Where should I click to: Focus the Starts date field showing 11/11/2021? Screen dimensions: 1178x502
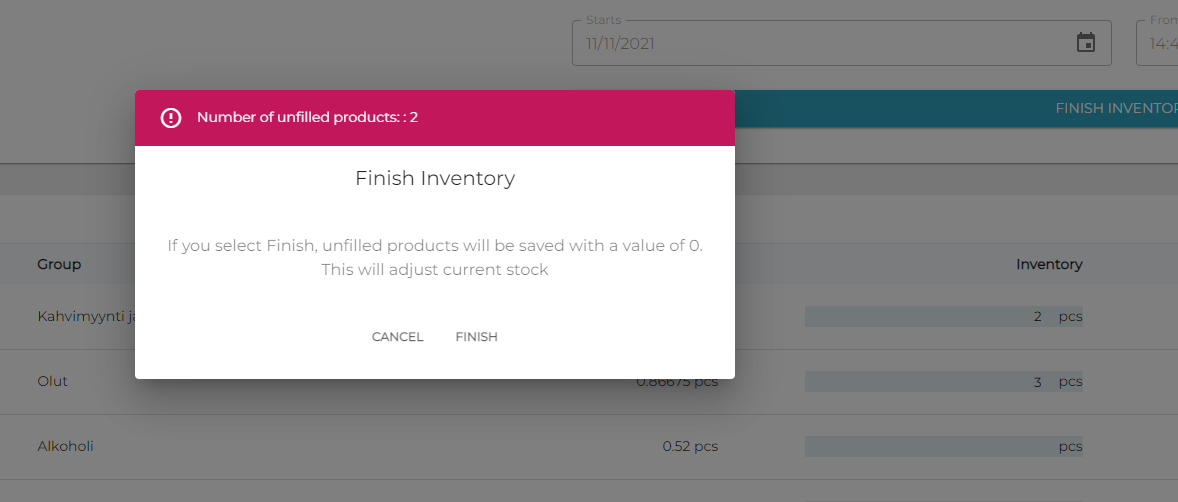click(820, 44)
